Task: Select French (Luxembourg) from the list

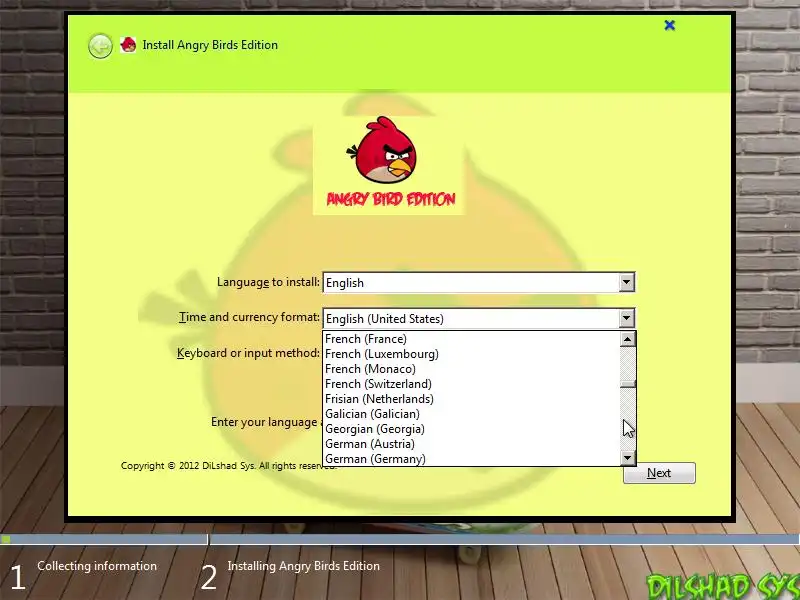Action: (471, 354)
